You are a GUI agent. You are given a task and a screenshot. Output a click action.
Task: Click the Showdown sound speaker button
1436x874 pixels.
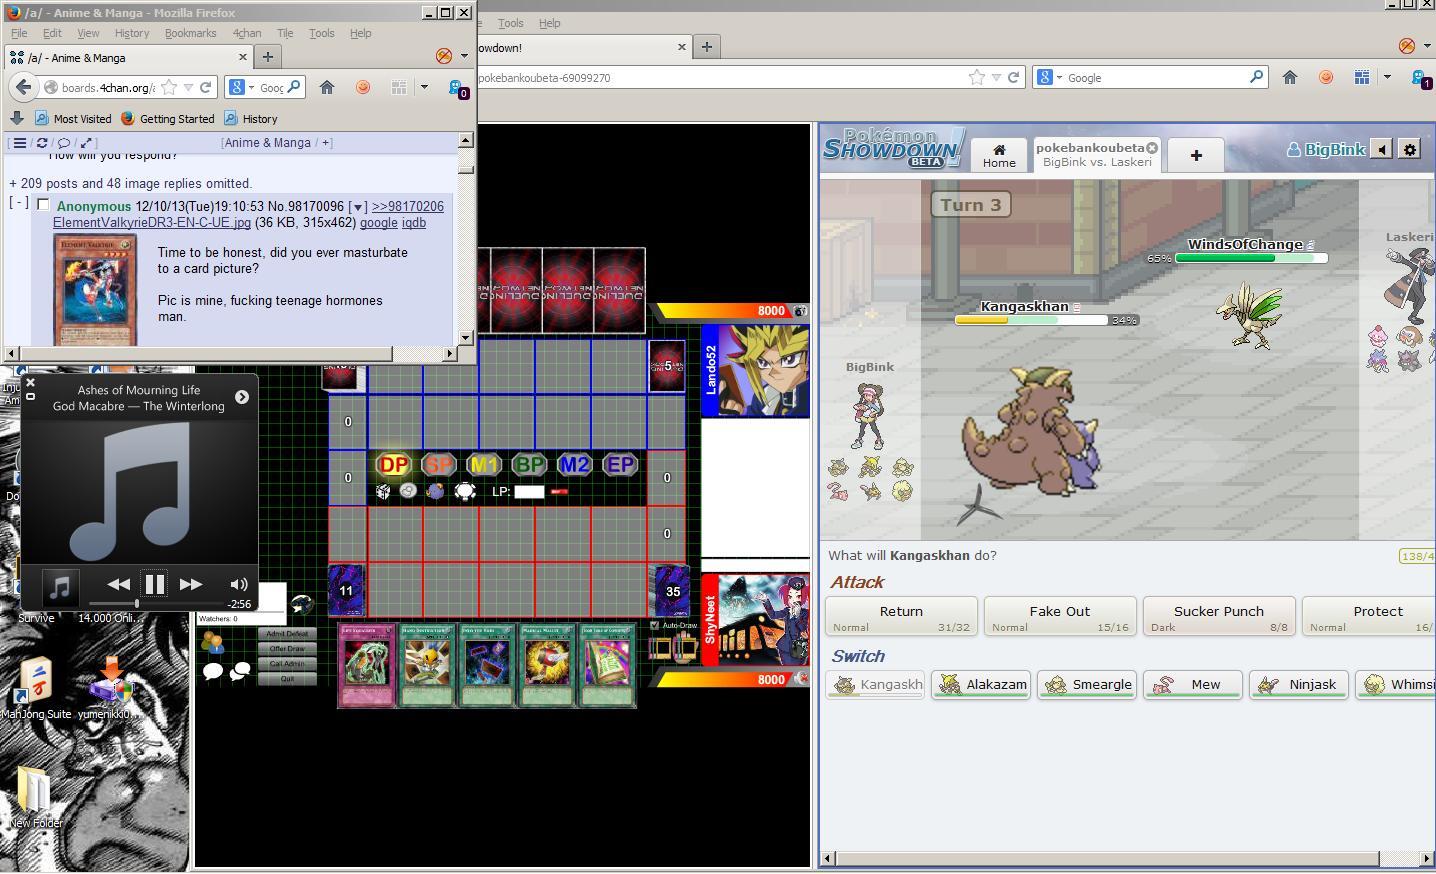tap(1381, 149)
